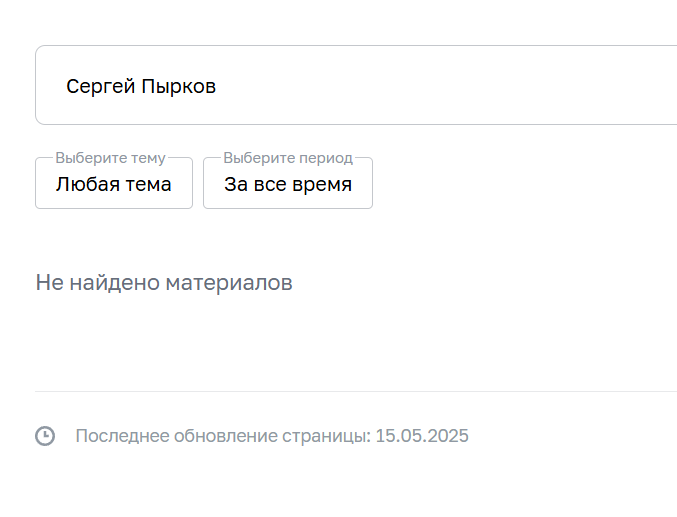Click the Выберите тему label
The width and height of the screenshot is (677, 517).
pos(110,158)
